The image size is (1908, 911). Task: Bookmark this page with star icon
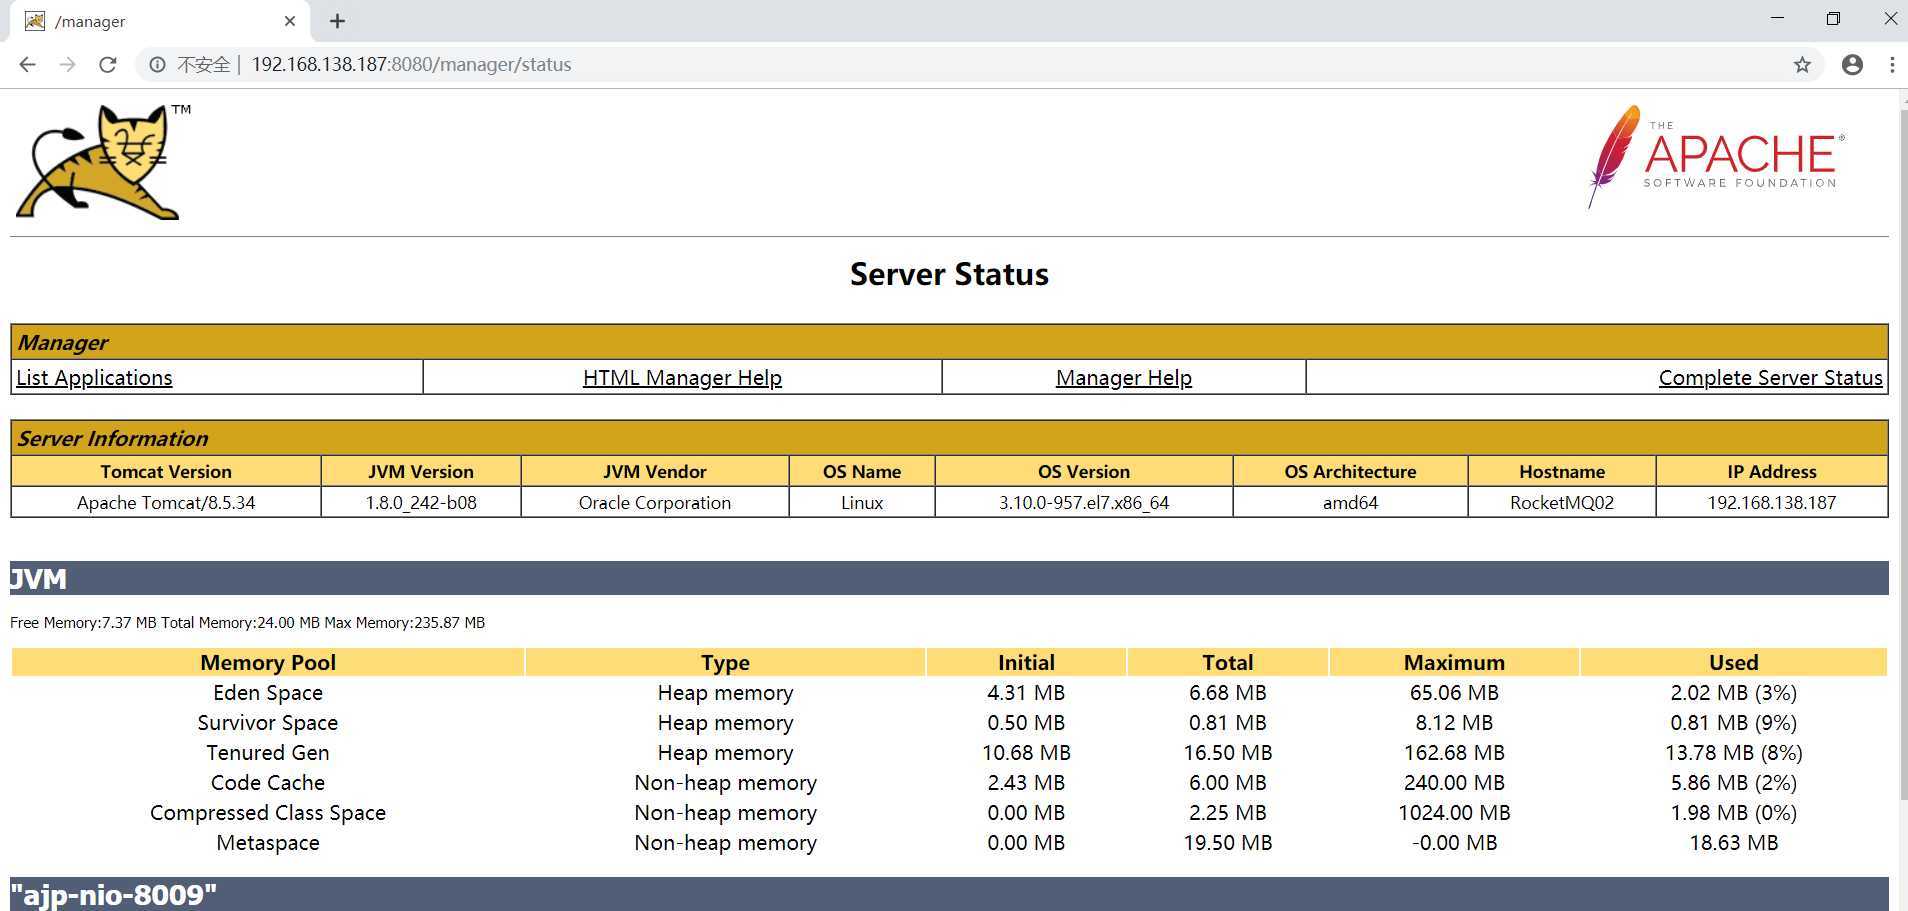tap(1802, 64)
